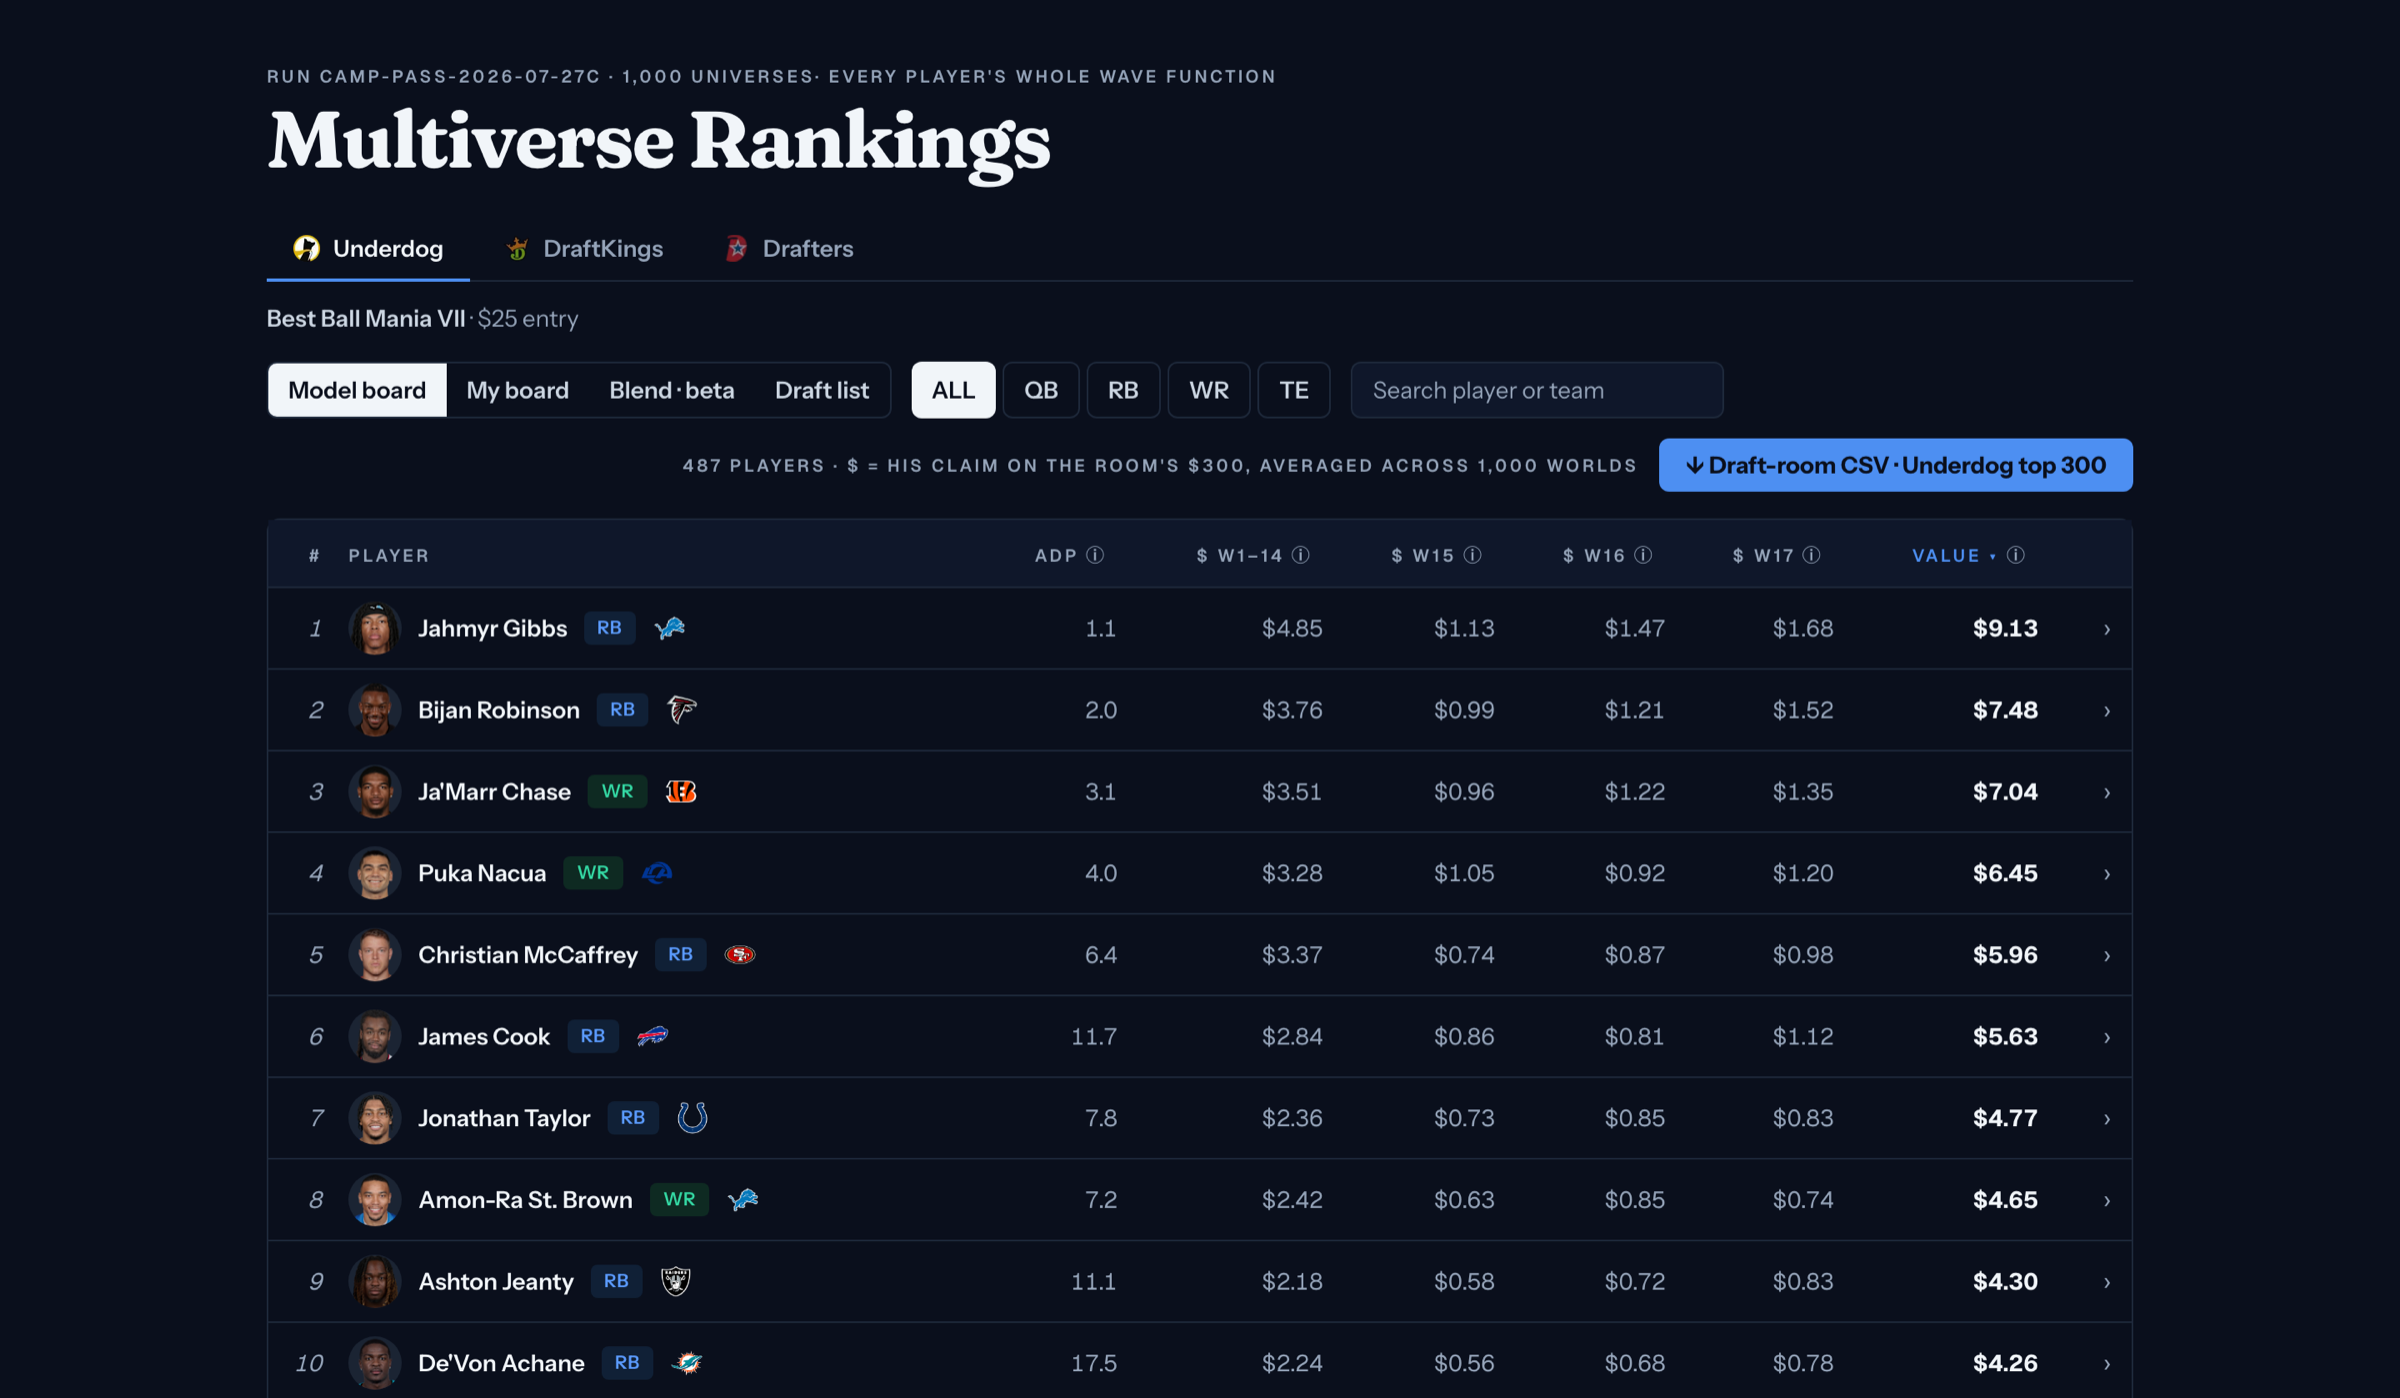Expand Amon-Ra St. Brown row chevron
Viewport: 2400px width, 1398px height.
point(2107,1201)
